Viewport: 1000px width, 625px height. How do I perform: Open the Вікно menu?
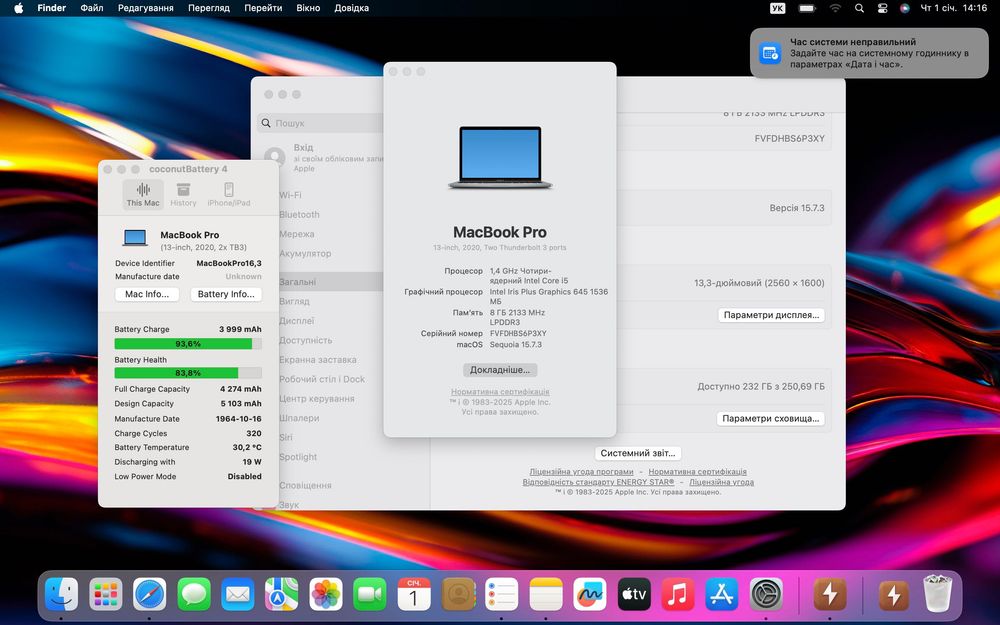[308, 8]
